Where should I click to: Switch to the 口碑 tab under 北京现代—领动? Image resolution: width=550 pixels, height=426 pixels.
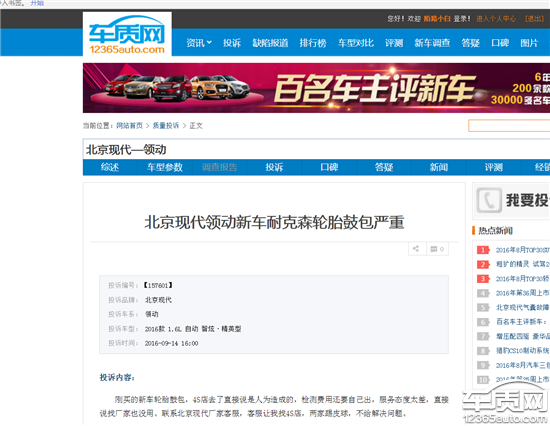click(x=329, y=167)
